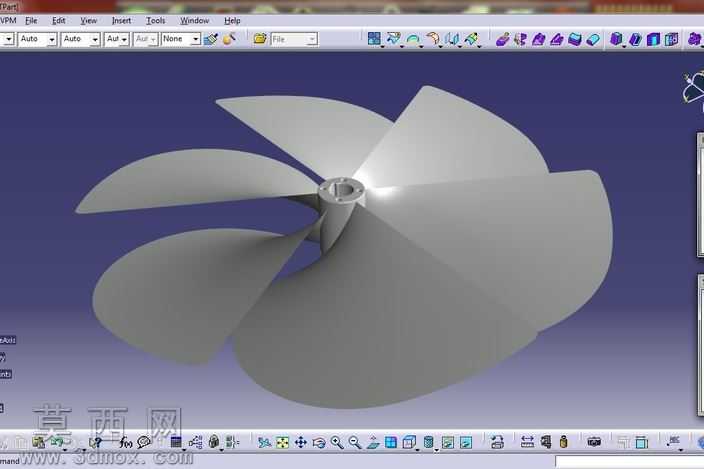Screen dimensions: 704x469
Task: Click the teal Thickness box icon
Action: 671,39
